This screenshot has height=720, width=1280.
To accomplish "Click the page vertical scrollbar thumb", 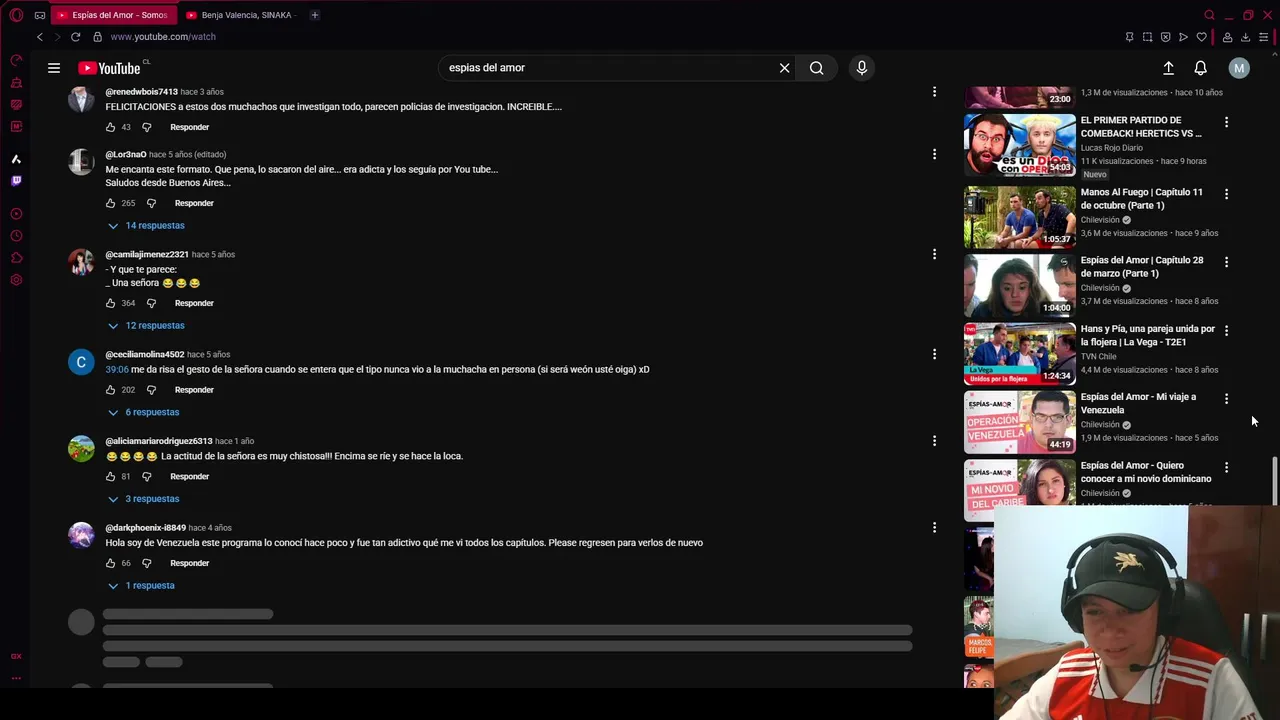I will [x=1274, y=481].
